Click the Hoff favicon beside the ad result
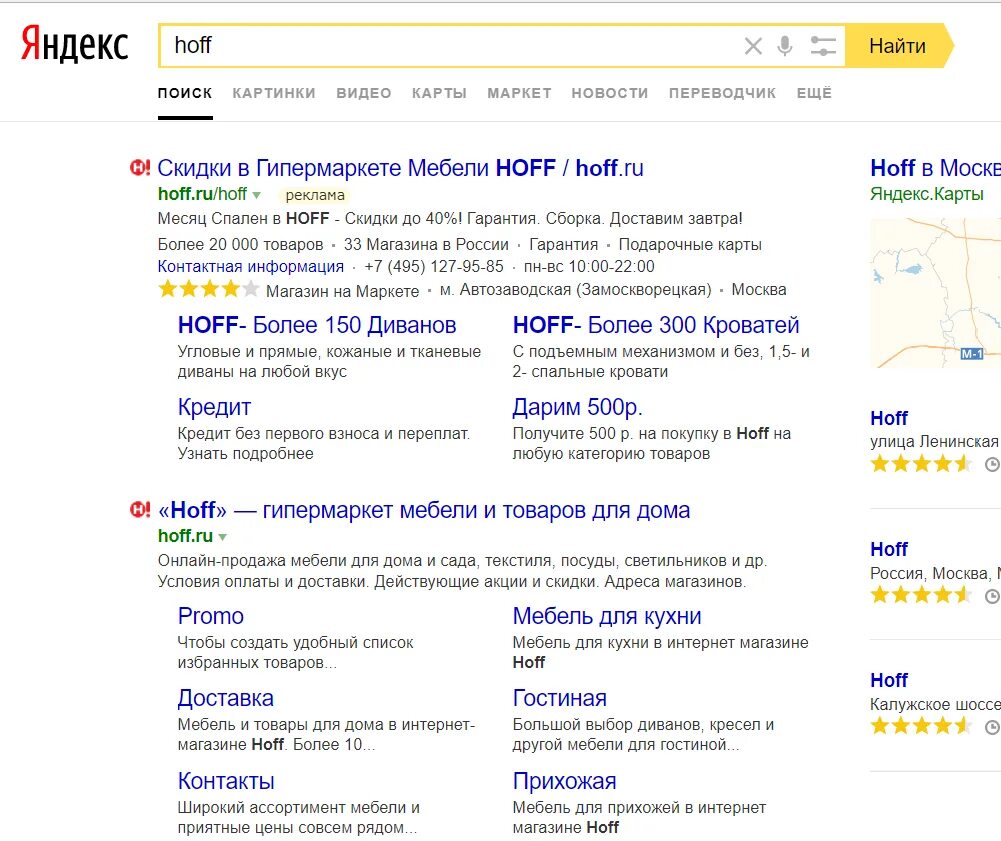The width and height of the screenshot is (1001, 841). click(x=140, y=168)
